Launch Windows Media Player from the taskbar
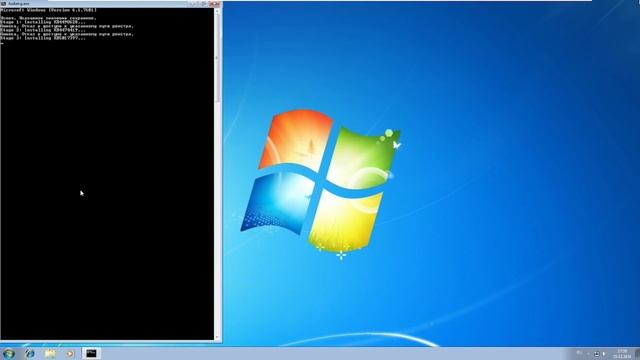Screen dimensions: 640x360 tap(70, 353)
